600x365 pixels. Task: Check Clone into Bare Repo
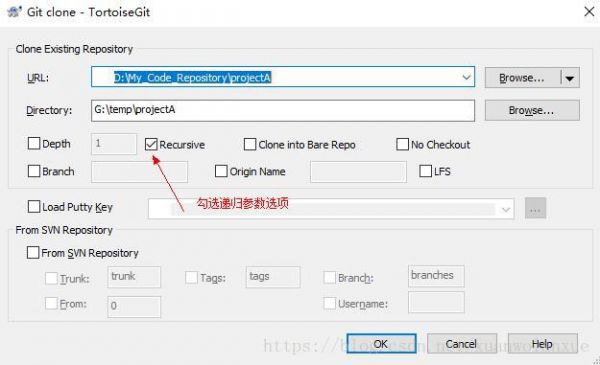[250, 144]
